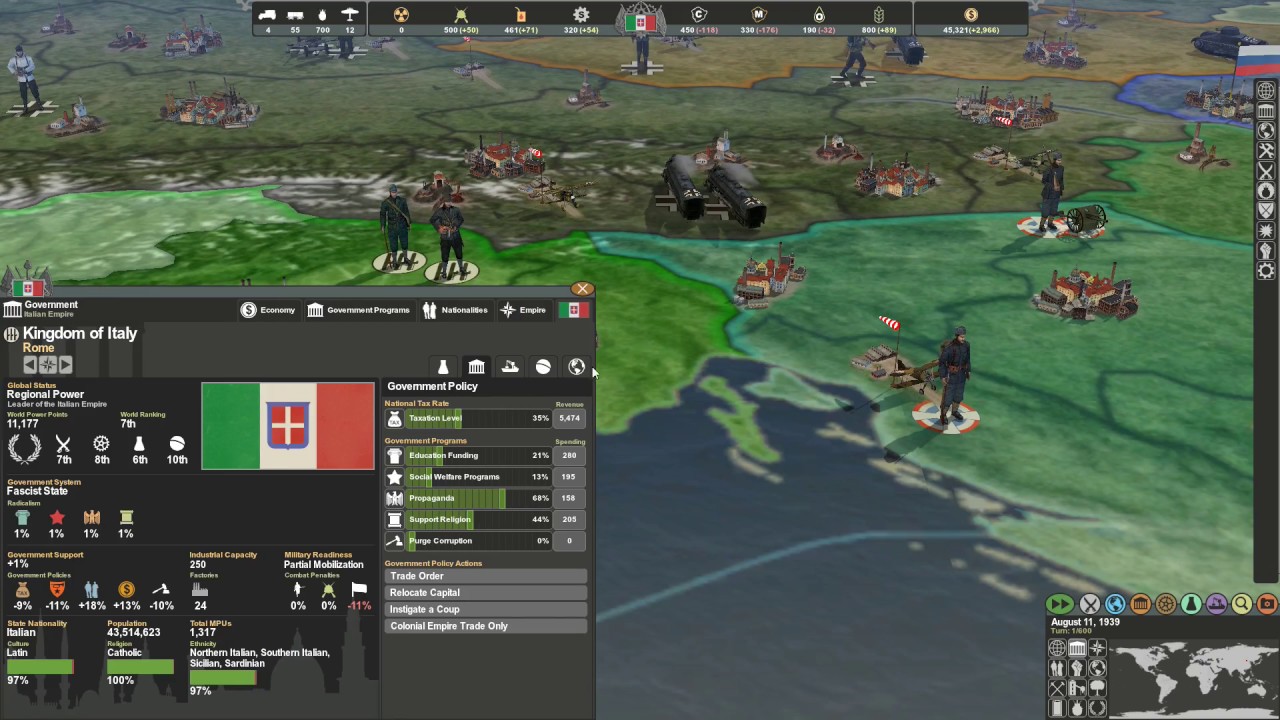Open the sphere resources sub-tab

[x=543, y=367]
